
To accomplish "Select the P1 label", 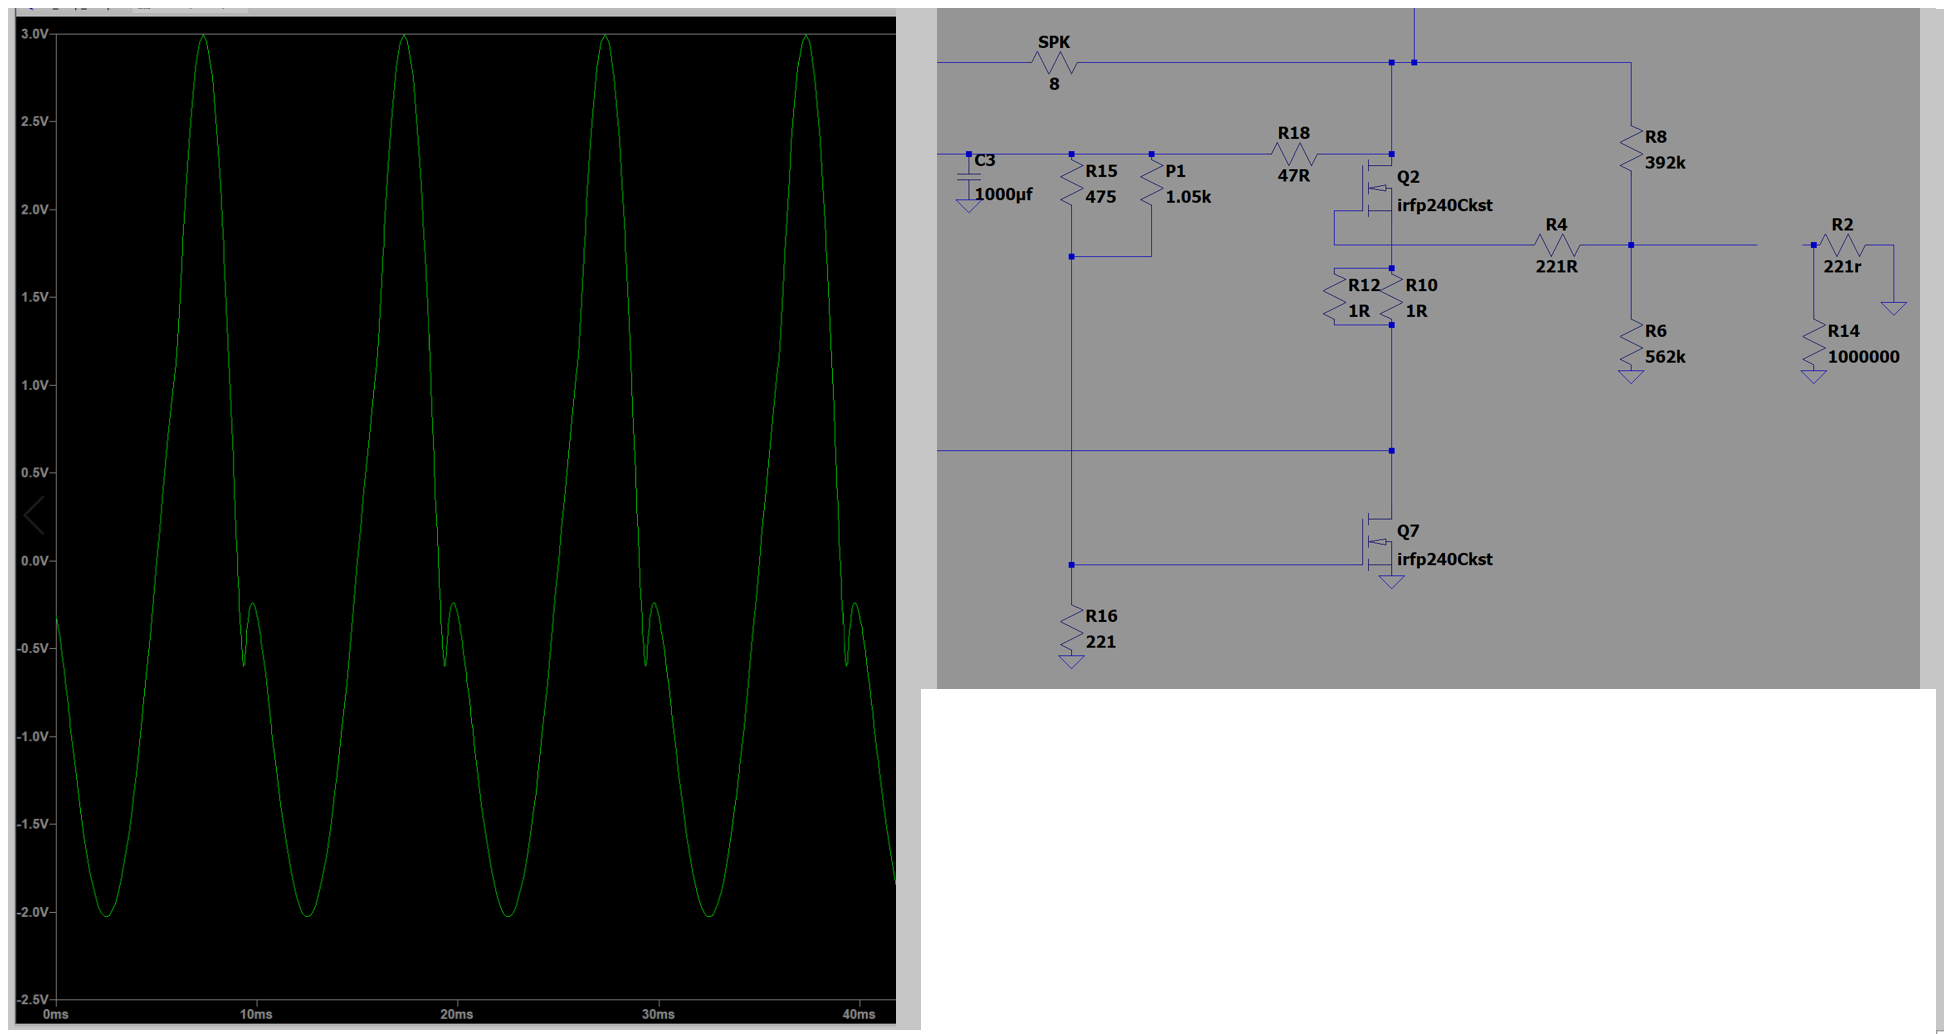I will (1175, 171).
